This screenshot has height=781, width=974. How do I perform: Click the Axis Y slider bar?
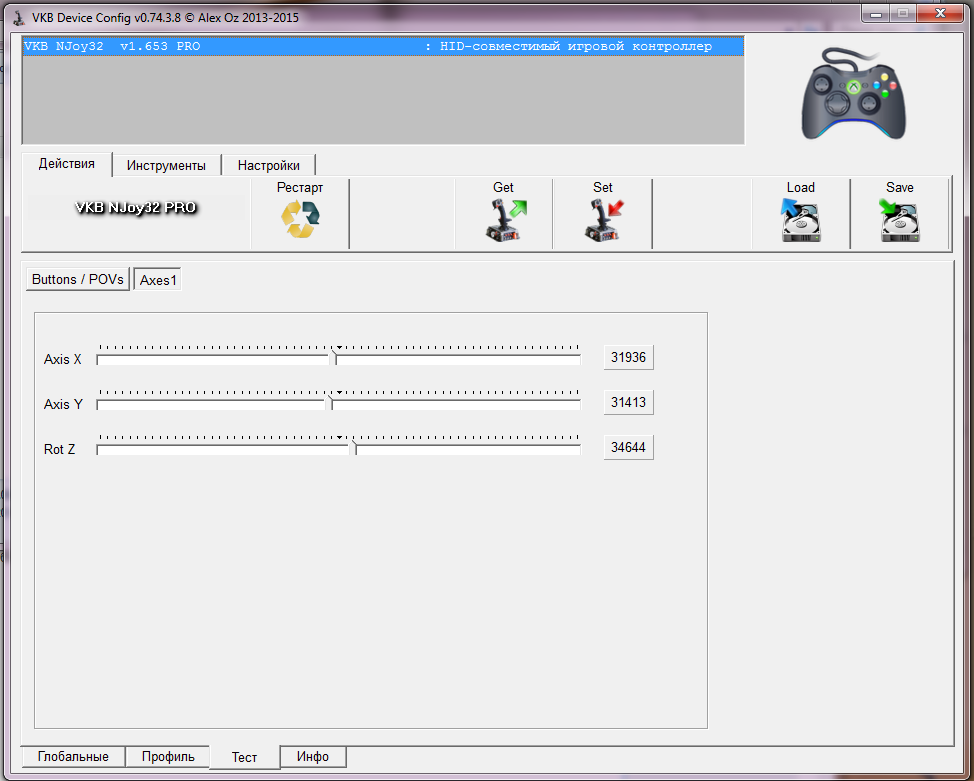(x=339, y=404)
